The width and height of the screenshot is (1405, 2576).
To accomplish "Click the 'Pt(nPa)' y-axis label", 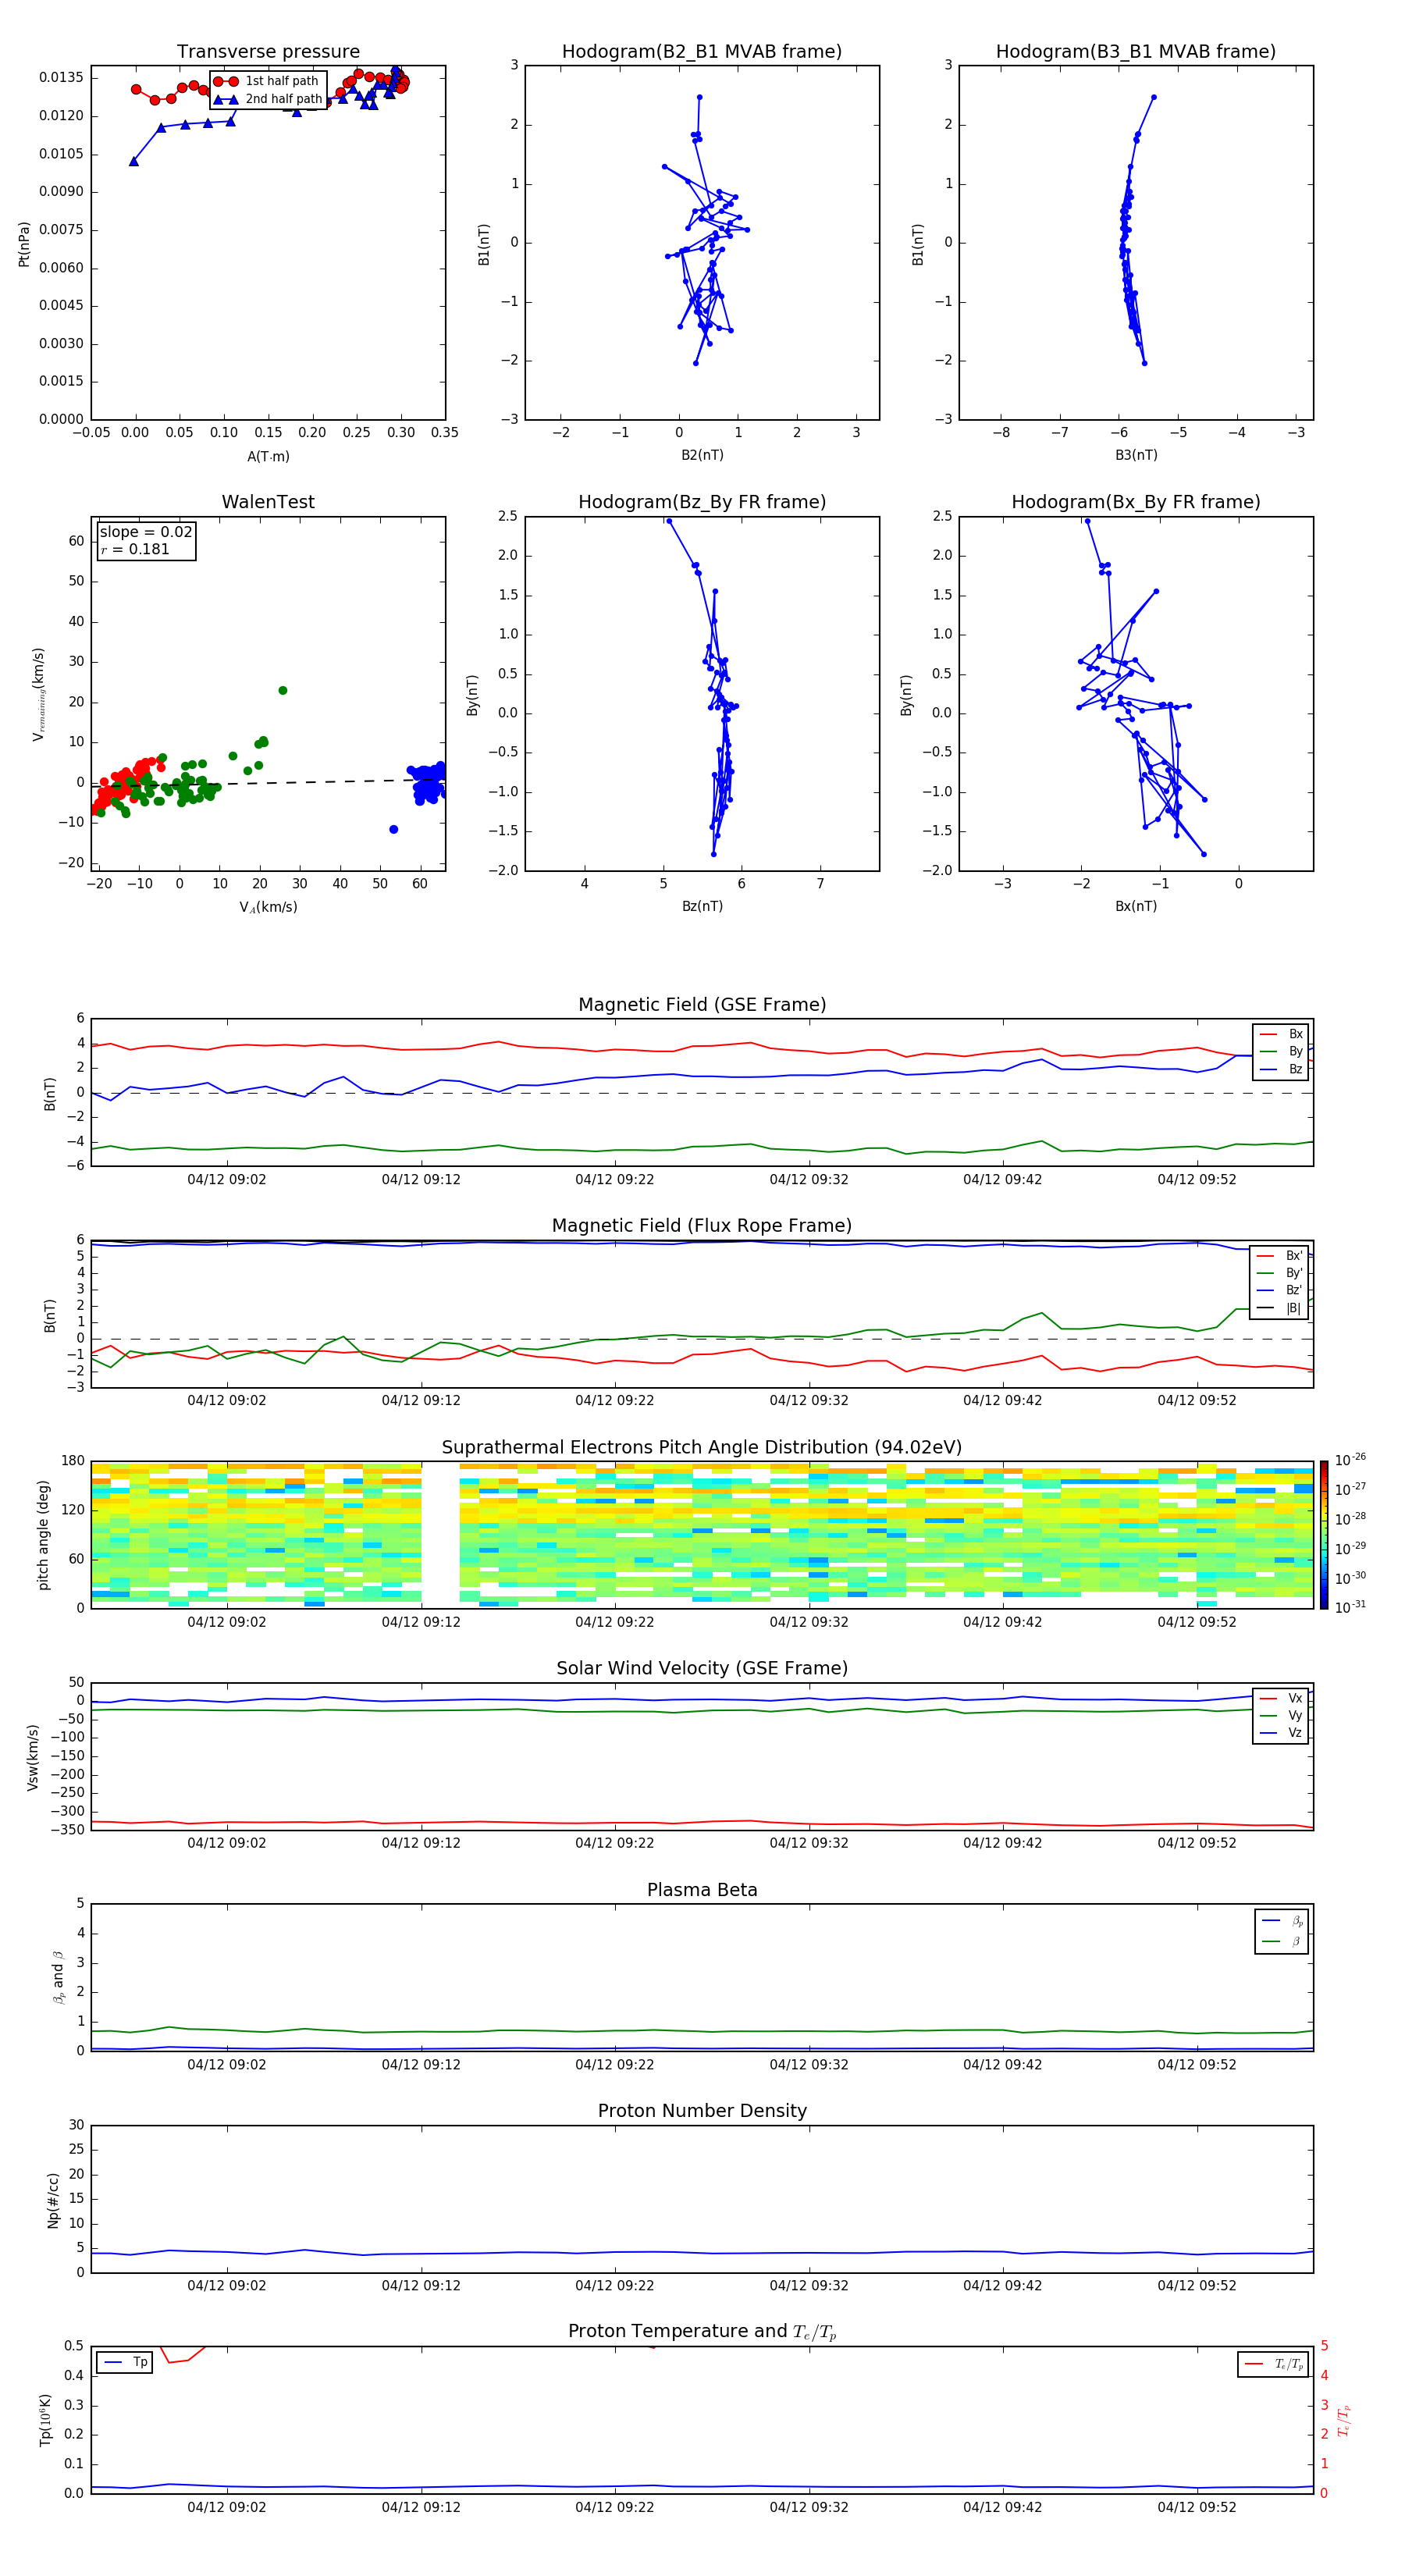I will tap(24, 243).
